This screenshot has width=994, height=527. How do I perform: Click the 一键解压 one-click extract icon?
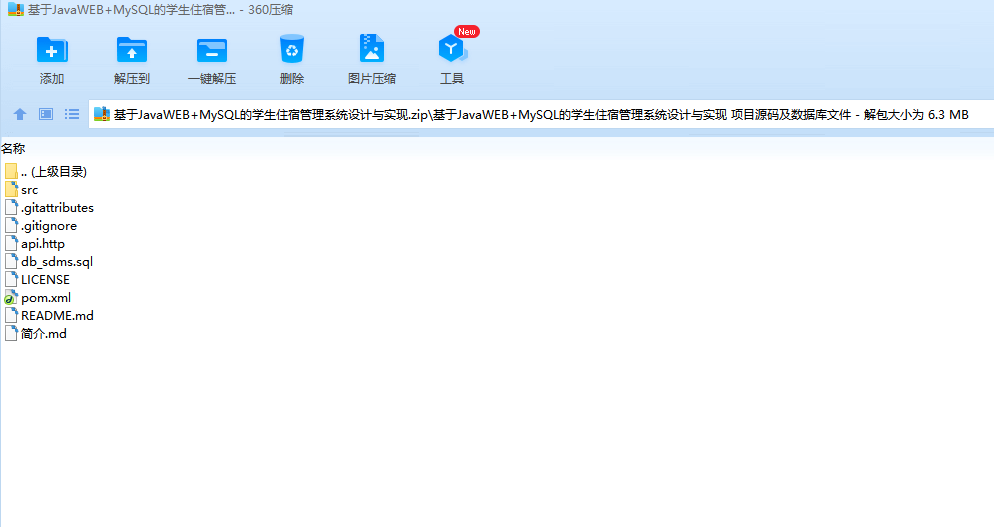point(212,51)
